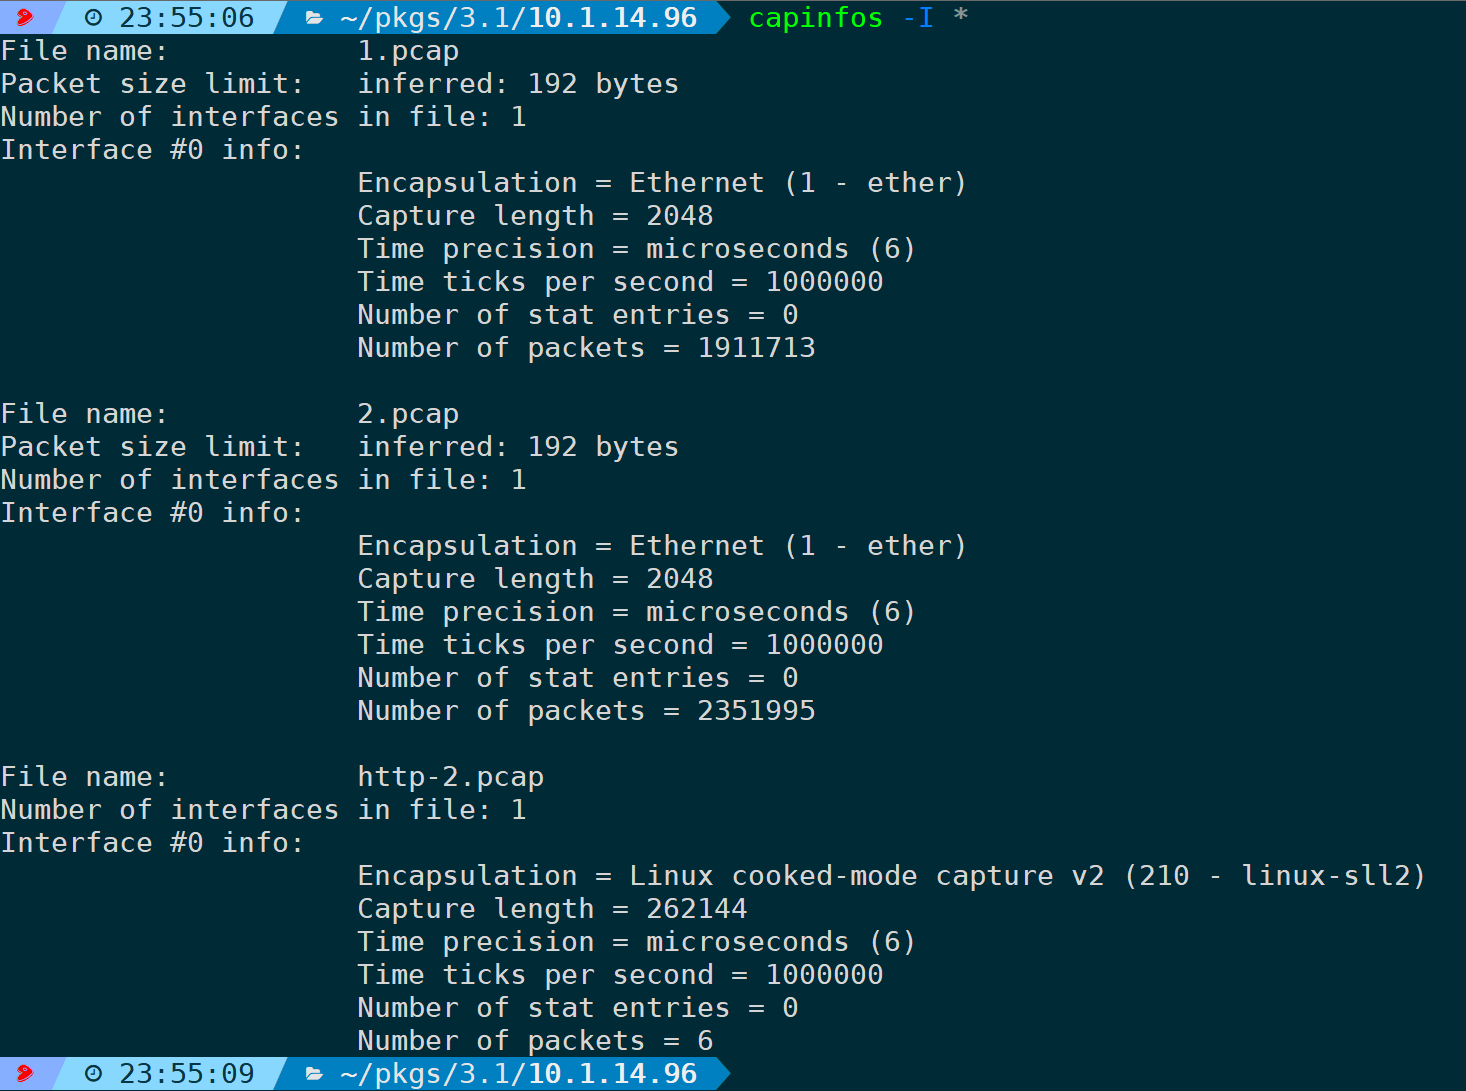Click the red prompt icon at top left
The height and width of the screenshot is (1091, 1466).
click(24, 17)
